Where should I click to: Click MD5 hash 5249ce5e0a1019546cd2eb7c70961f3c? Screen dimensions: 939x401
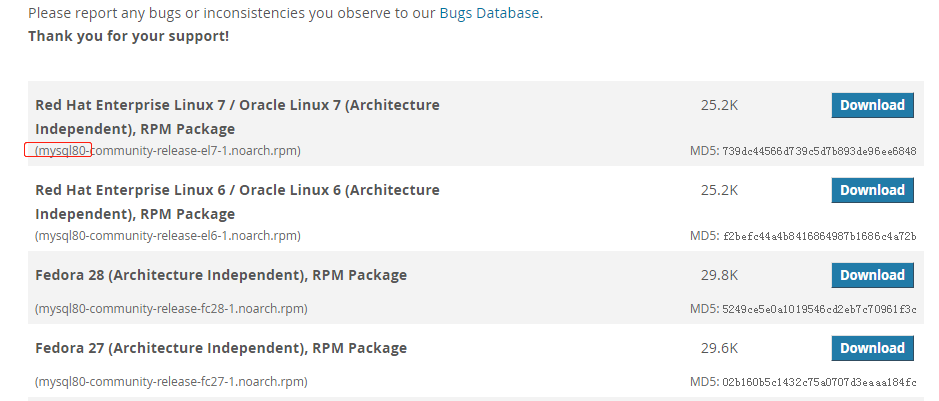point(819,309)
